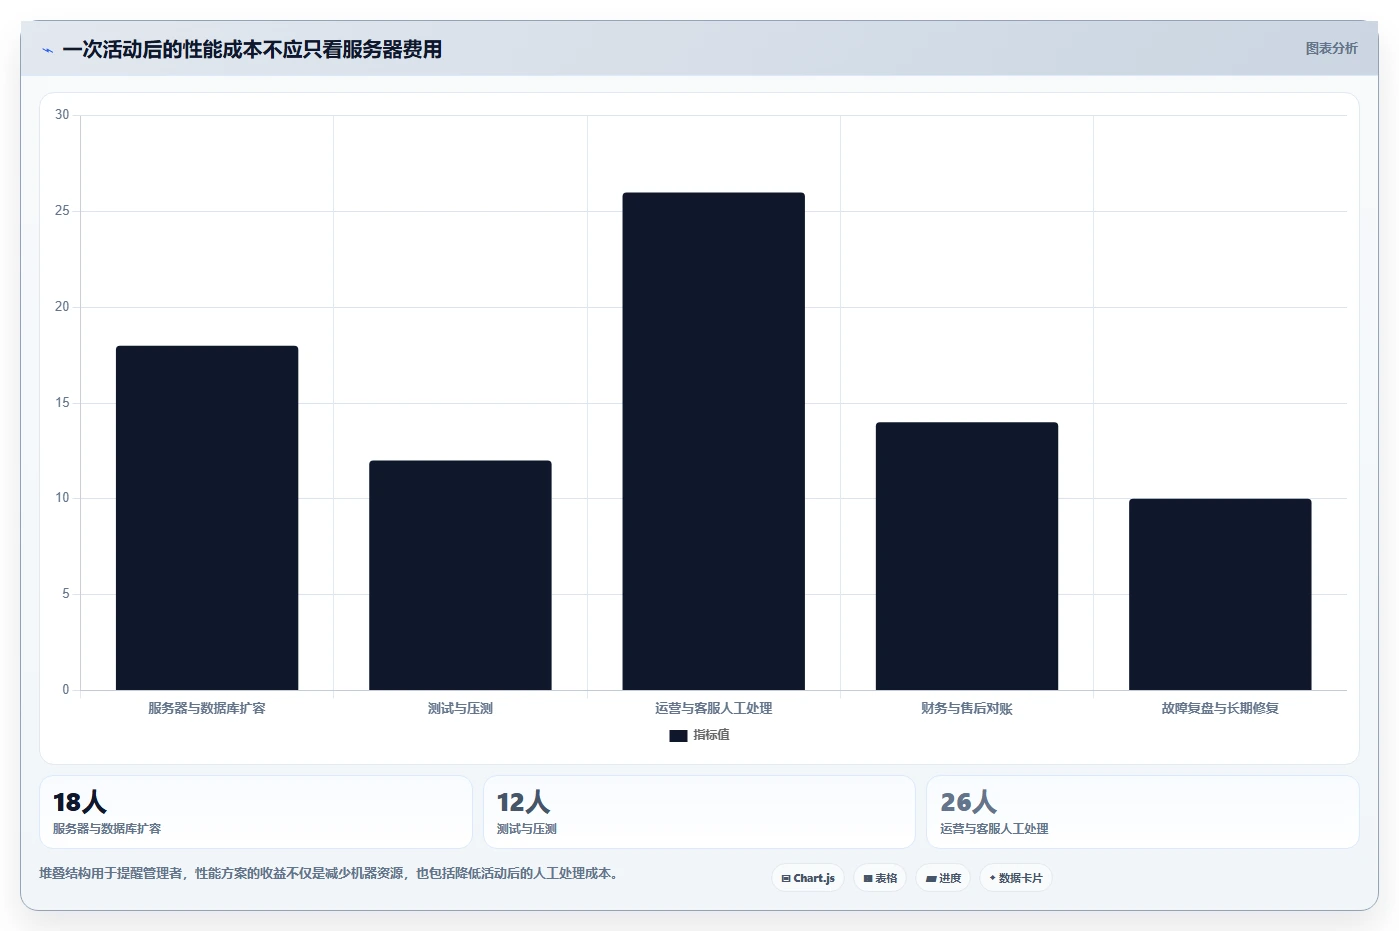This screenshot has height=931, width=1399.
Task: Click the x-axis label 财务与售后对账
Action: point(967,708)
